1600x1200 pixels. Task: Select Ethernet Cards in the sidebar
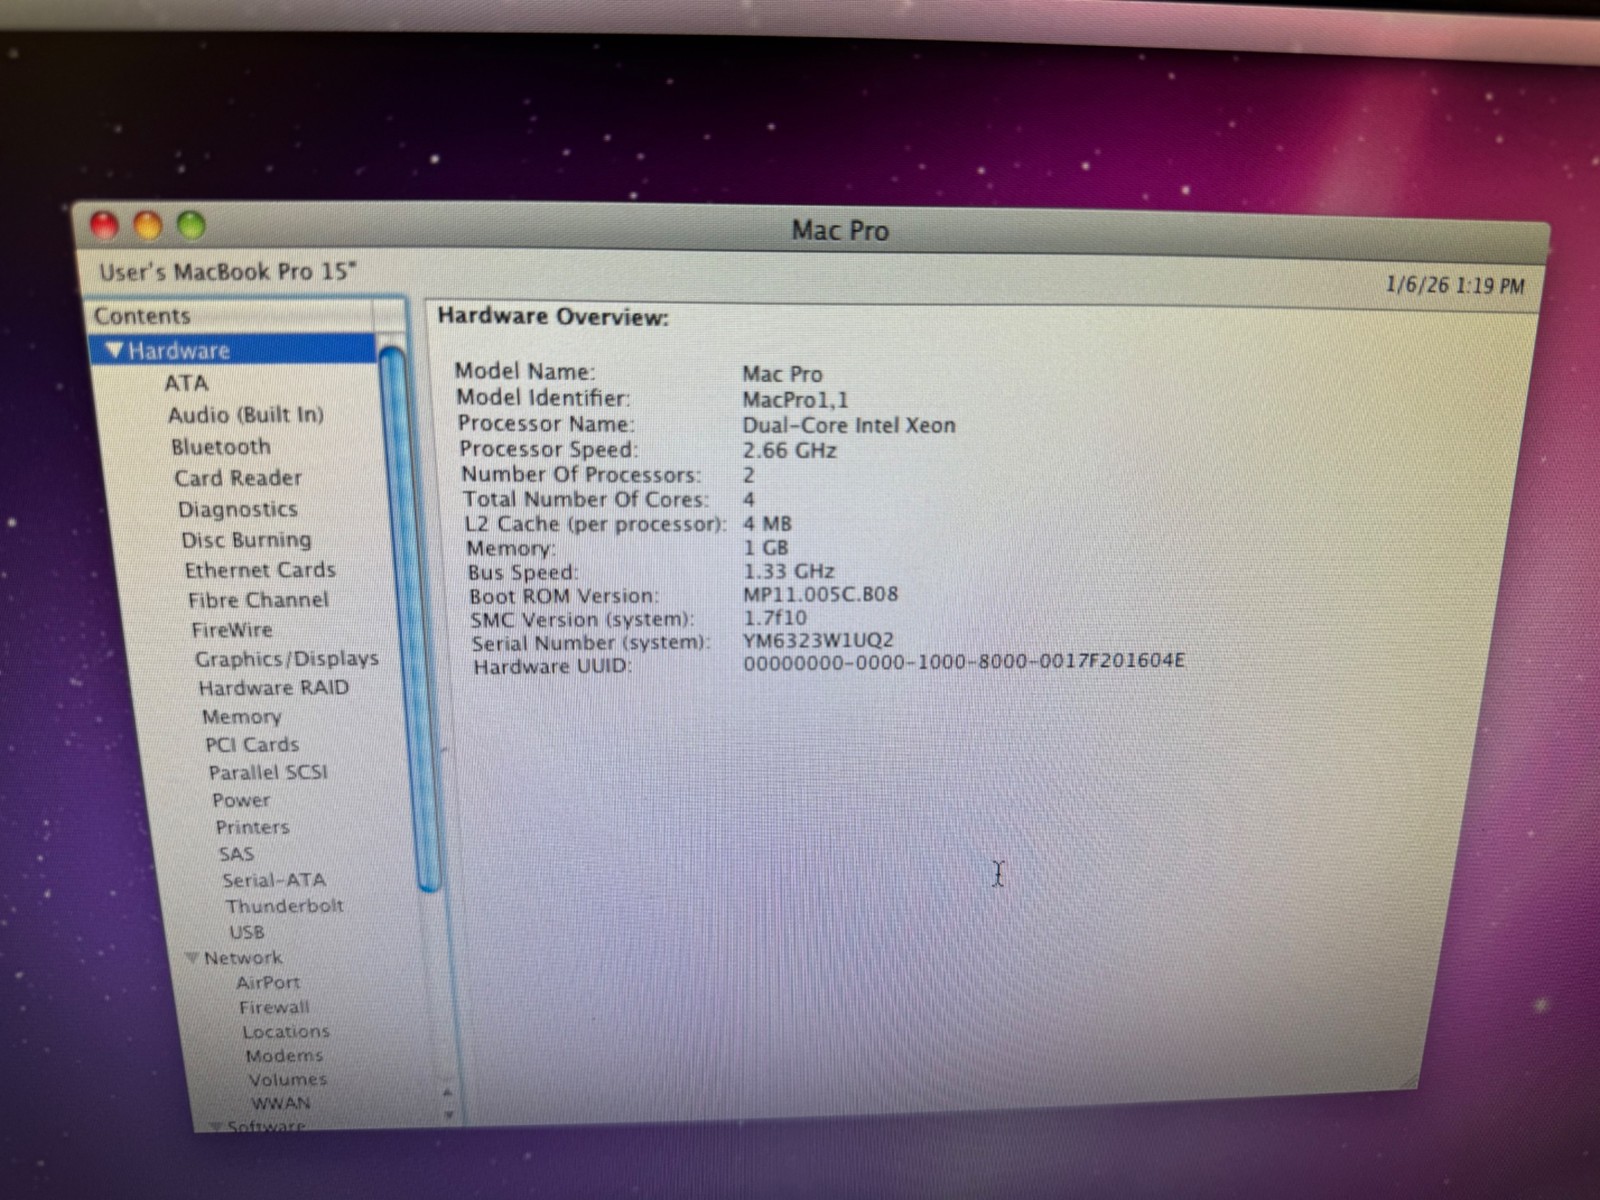[x=260, y=570]
